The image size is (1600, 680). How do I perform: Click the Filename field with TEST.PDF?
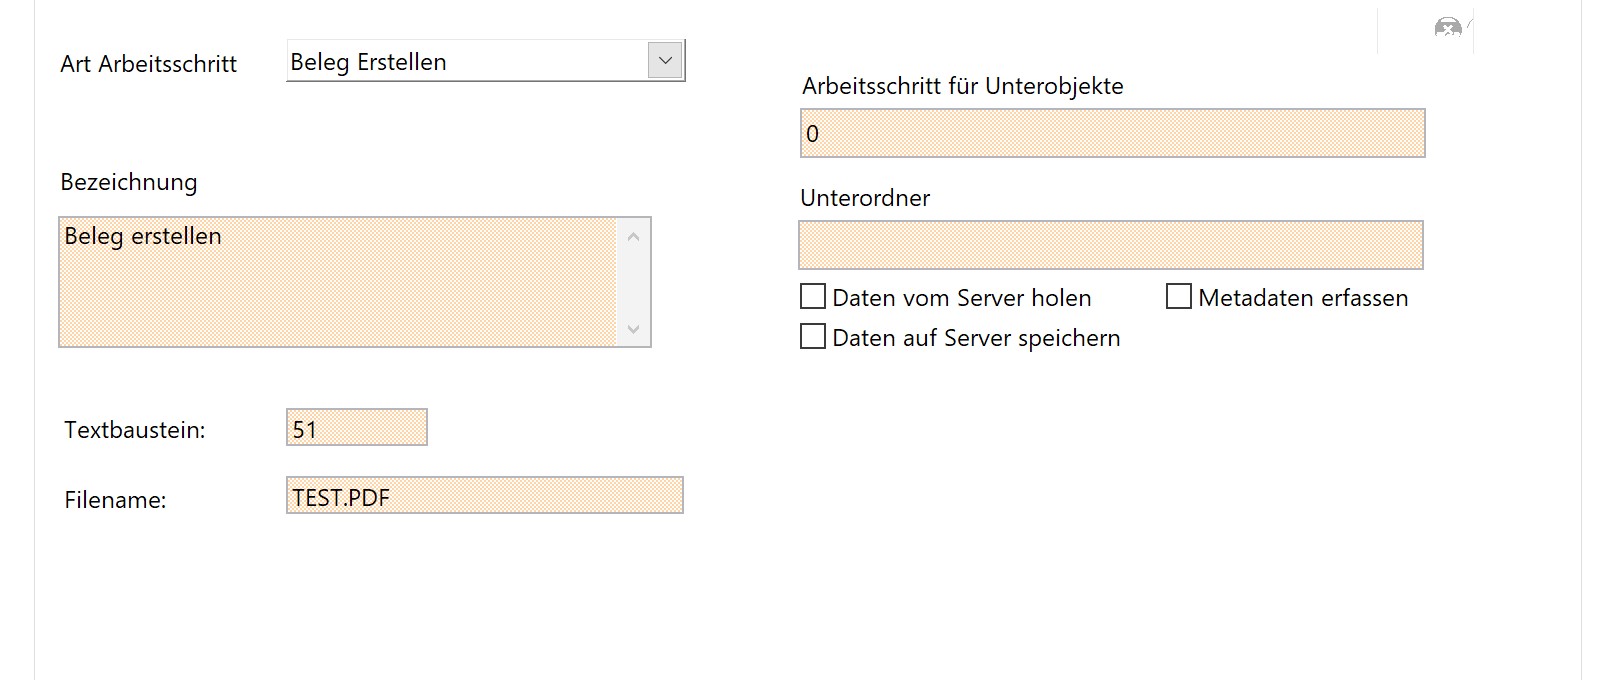(484, 496)
